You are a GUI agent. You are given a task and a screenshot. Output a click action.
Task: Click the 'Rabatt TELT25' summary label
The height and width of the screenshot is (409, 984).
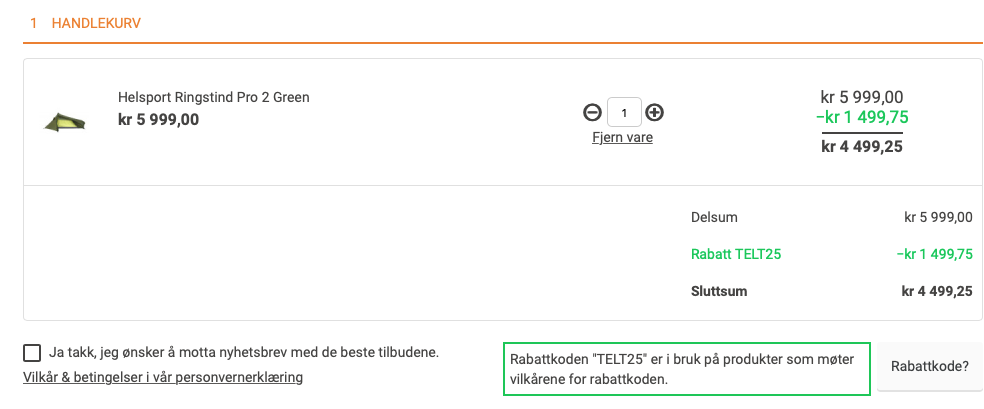coord(735,254)
